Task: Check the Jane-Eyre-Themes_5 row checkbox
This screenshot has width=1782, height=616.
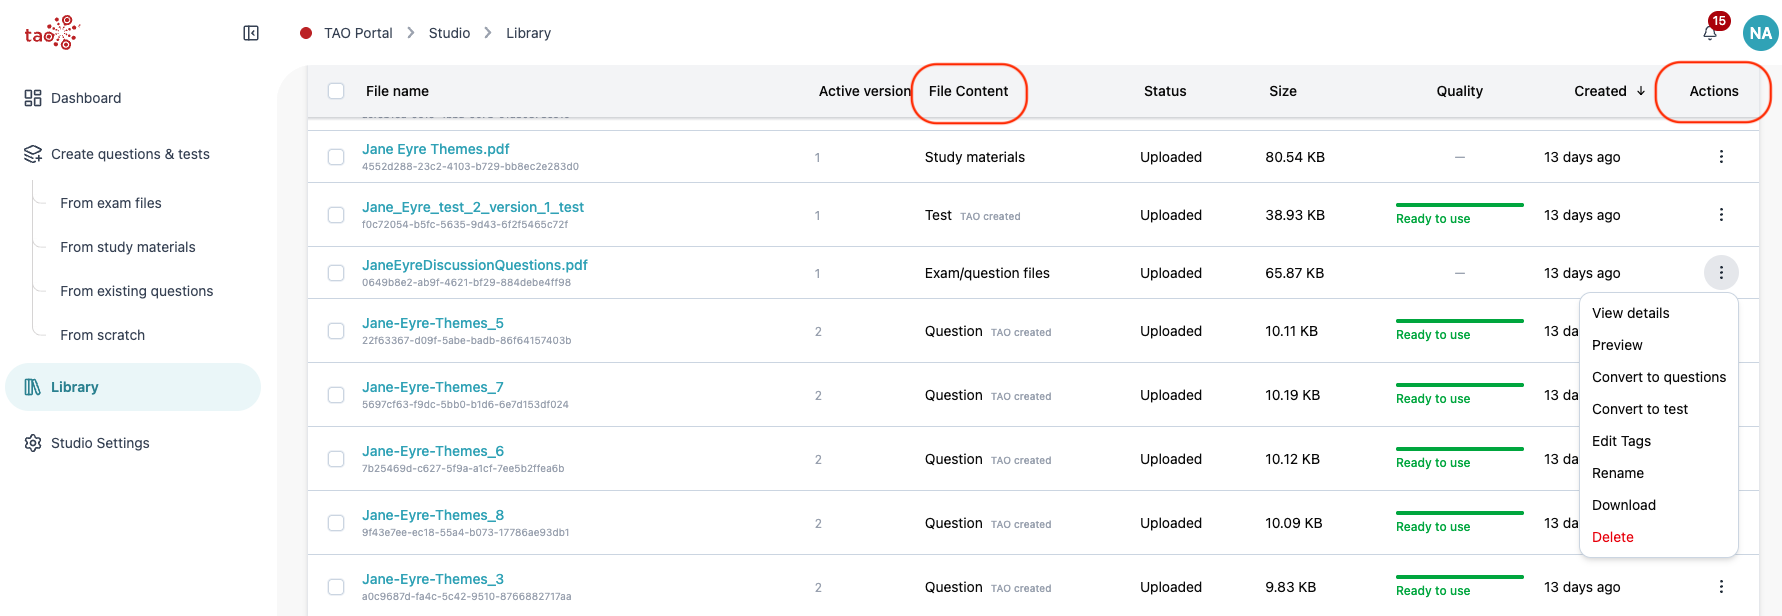Action: (x=336, y=331)
